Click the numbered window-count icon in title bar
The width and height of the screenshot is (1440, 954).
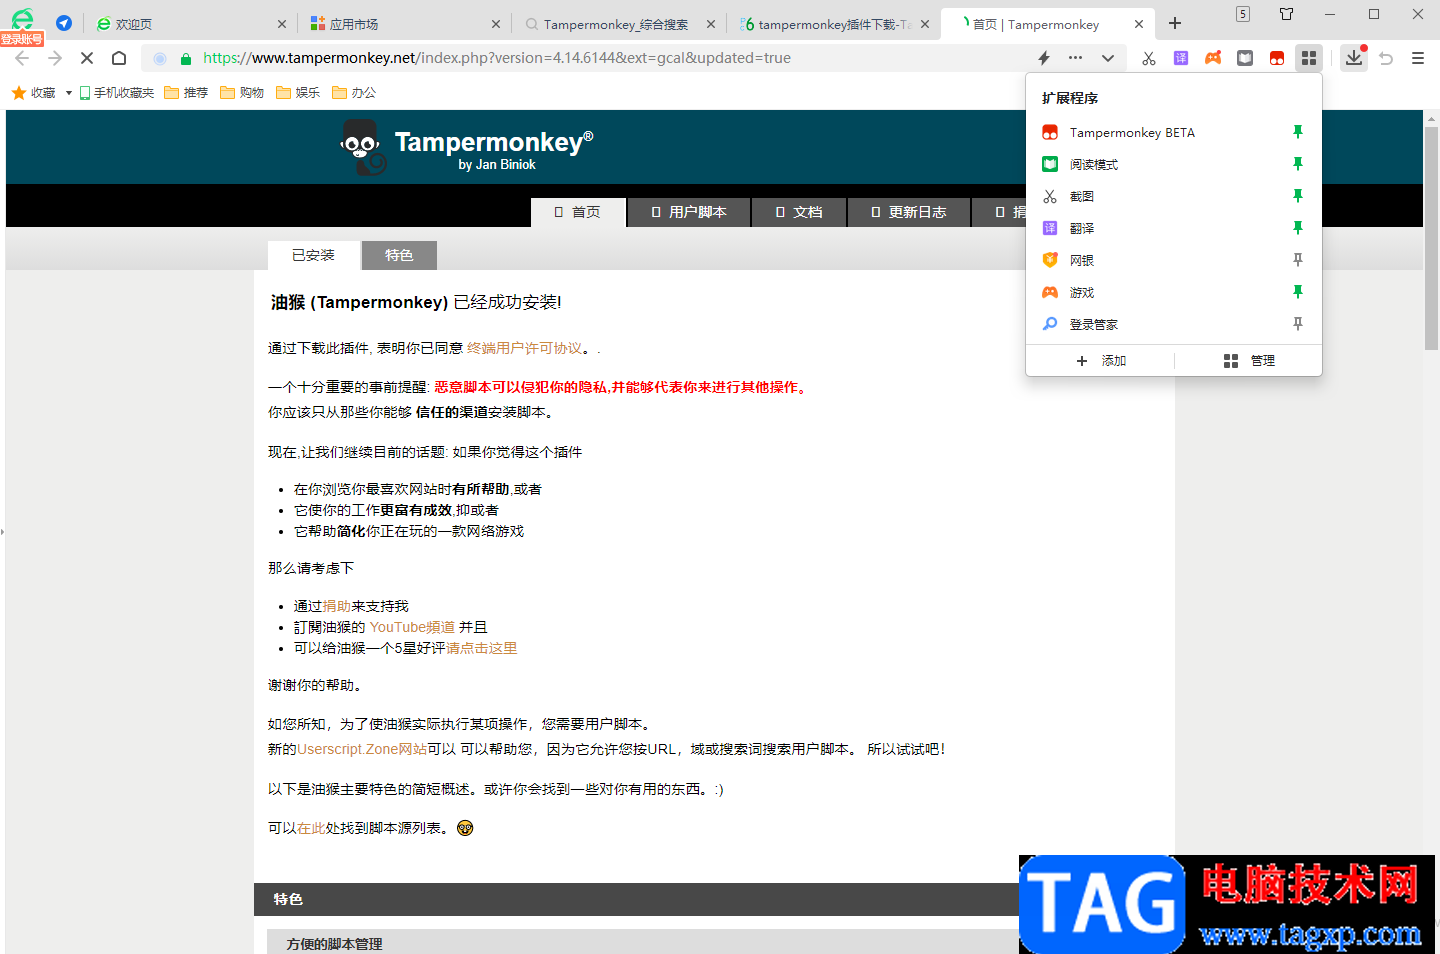pyautogui.click(x=1243, y=14)
